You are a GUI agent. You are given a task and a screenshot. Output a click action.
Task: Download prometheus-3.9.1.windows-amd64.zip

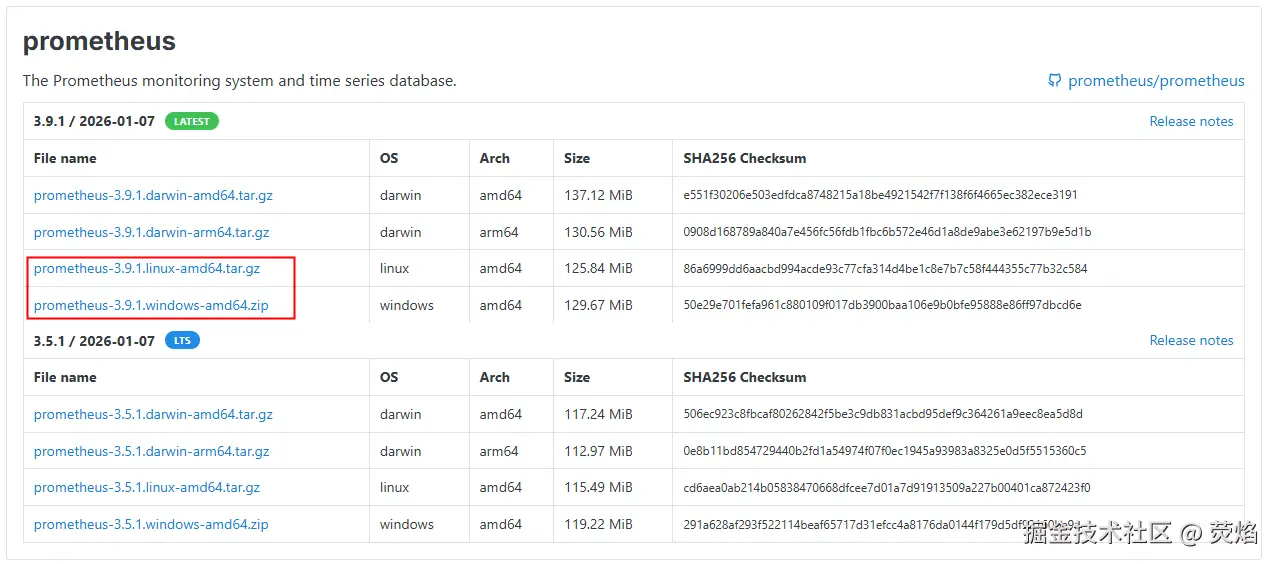(x=151, y=305)
